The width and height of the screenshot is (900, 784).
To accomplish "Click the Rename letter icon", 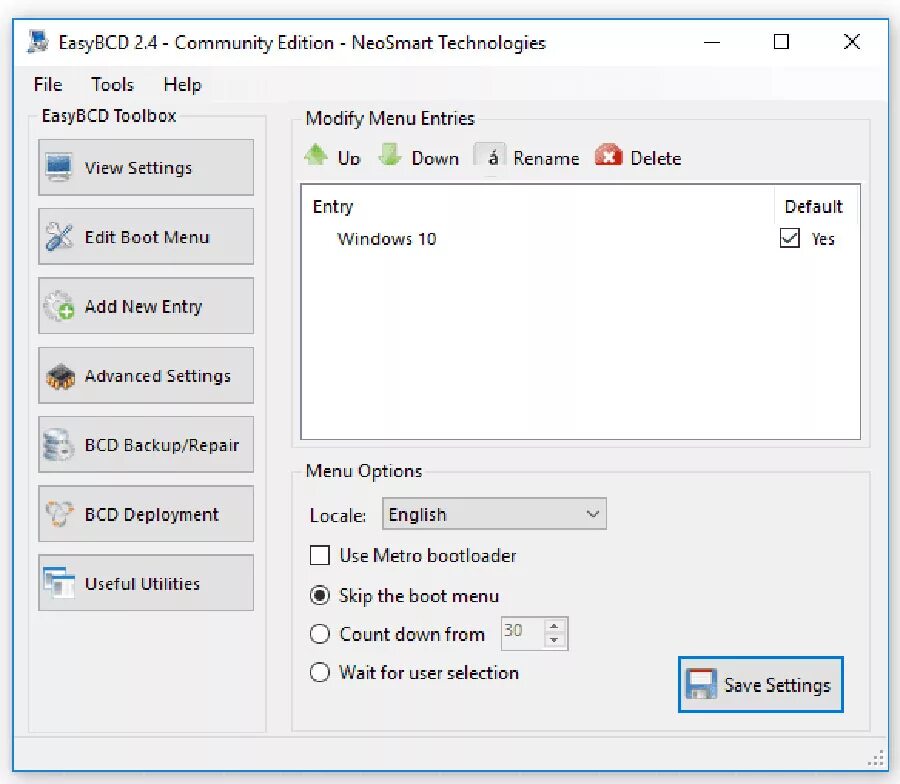I will 489,156.
